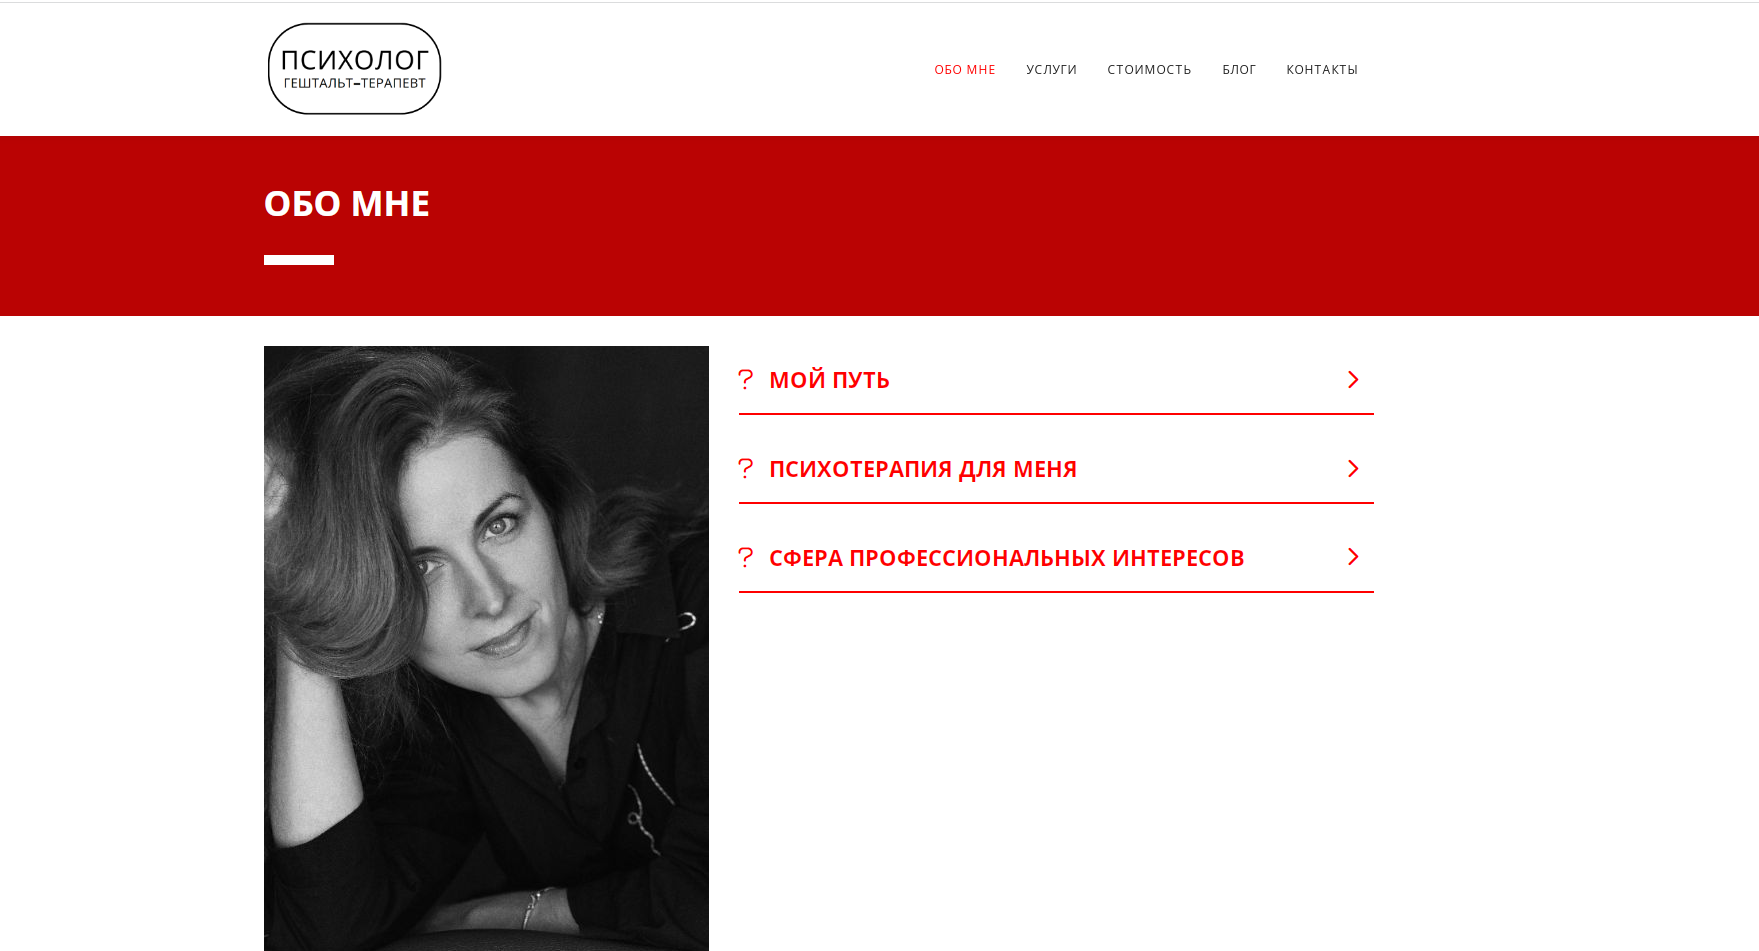Image resolution: width=1759 pixels, height=951 pixels.
Task: Select the ПСИХОТЕРАПИЯ ДЛЯ МЕНЯ accordion title
Action: pyautogui.click(x=923, y=469)
